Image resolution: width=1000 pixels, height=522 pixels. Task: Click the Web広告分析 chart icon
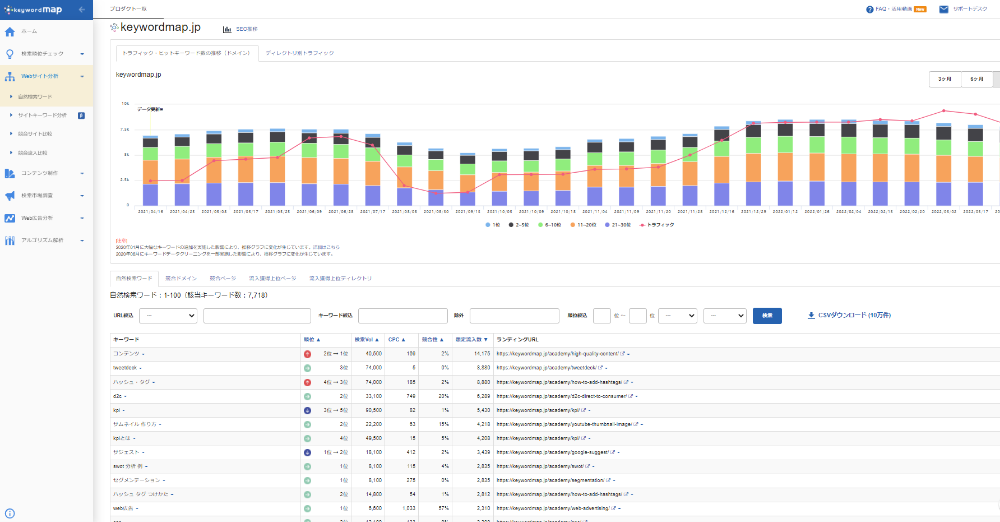click(x=9, y=218)
